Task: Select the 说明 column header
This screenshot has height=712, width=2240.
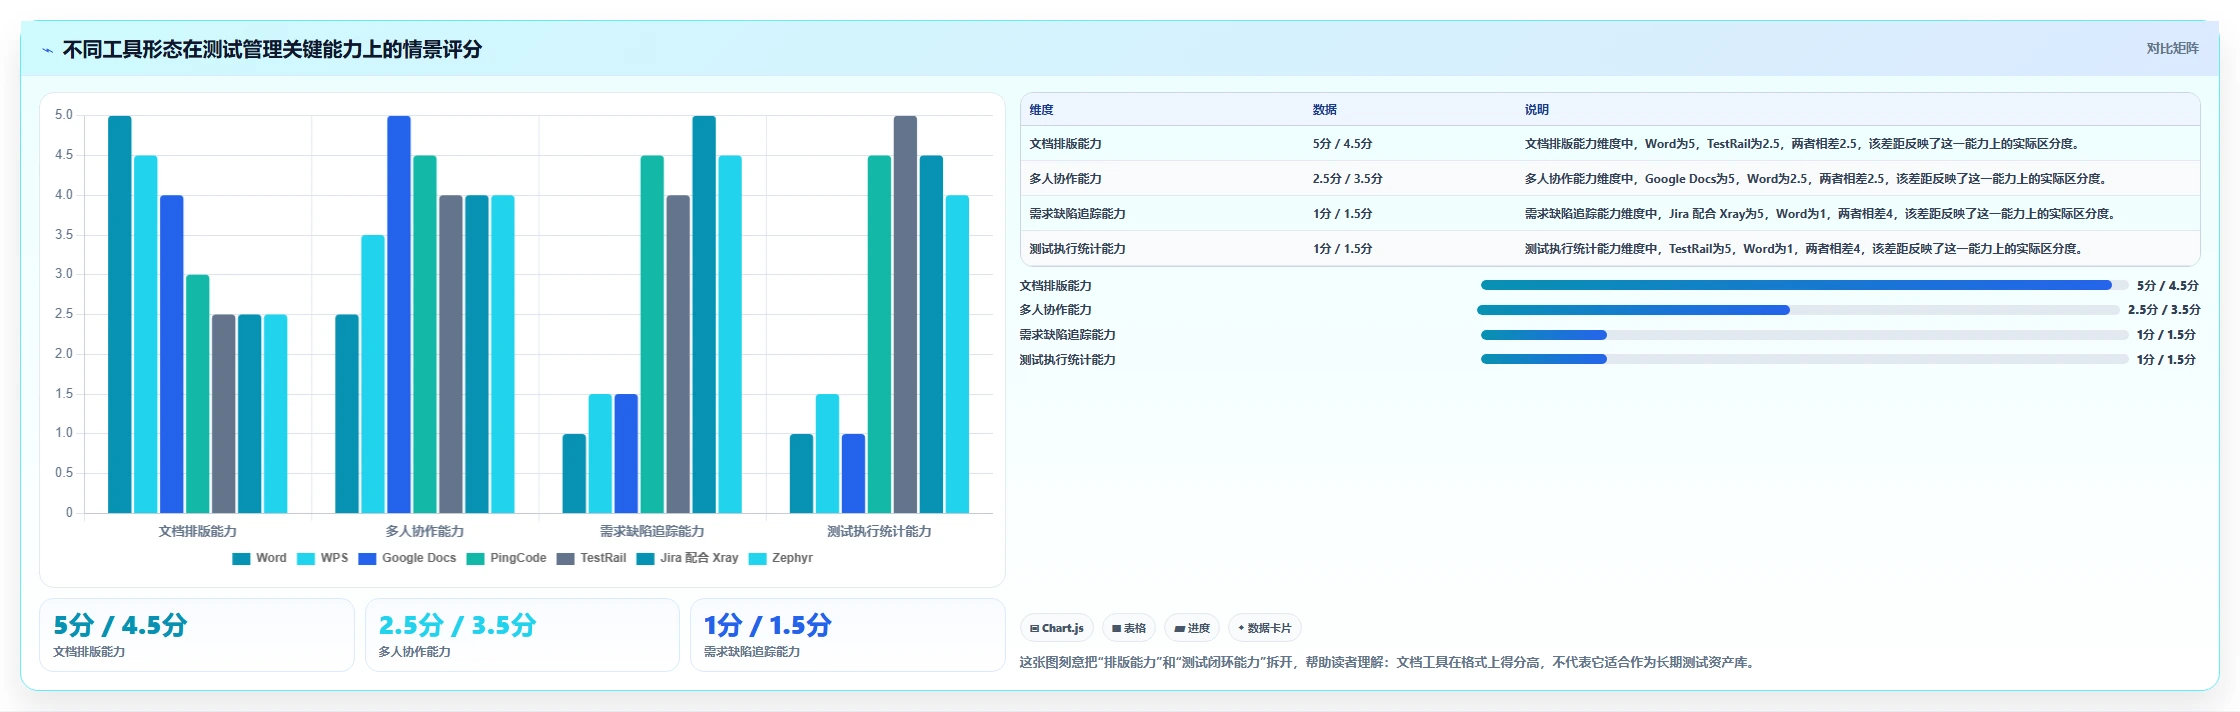Action: pos(1536,110)
